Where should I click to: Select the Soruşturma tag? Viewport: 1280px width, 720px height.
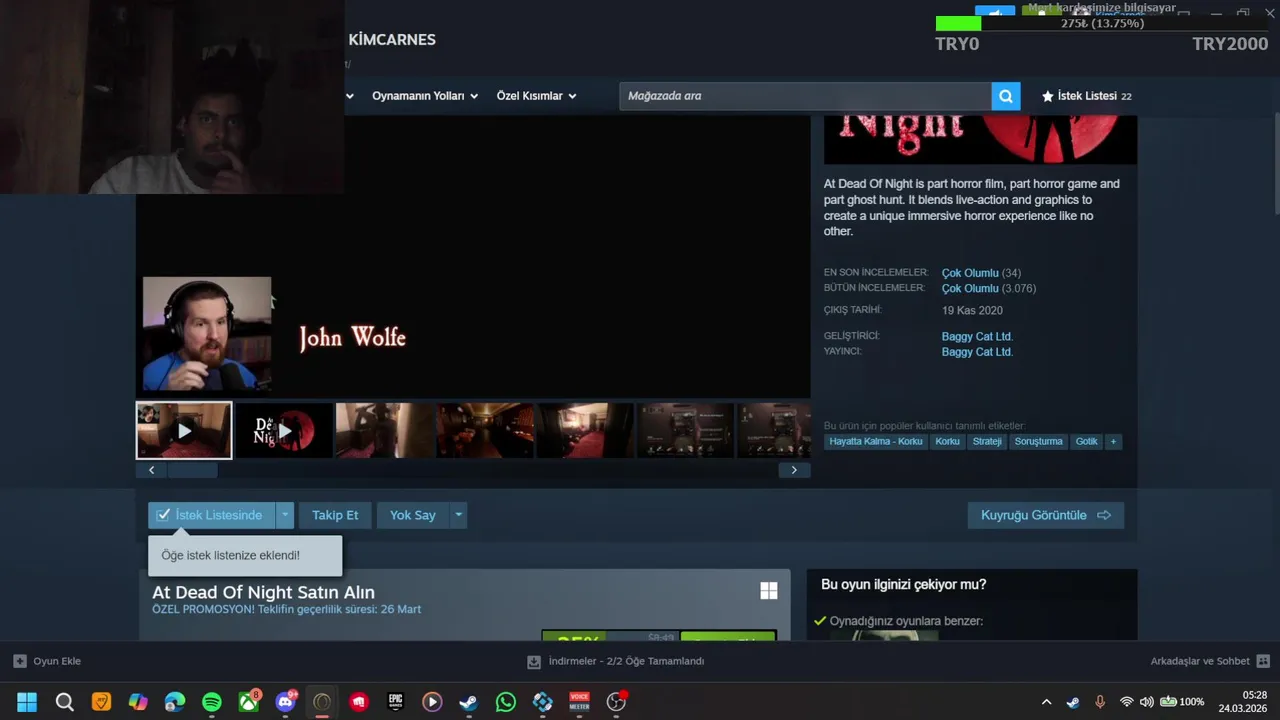click(1038, 441)
